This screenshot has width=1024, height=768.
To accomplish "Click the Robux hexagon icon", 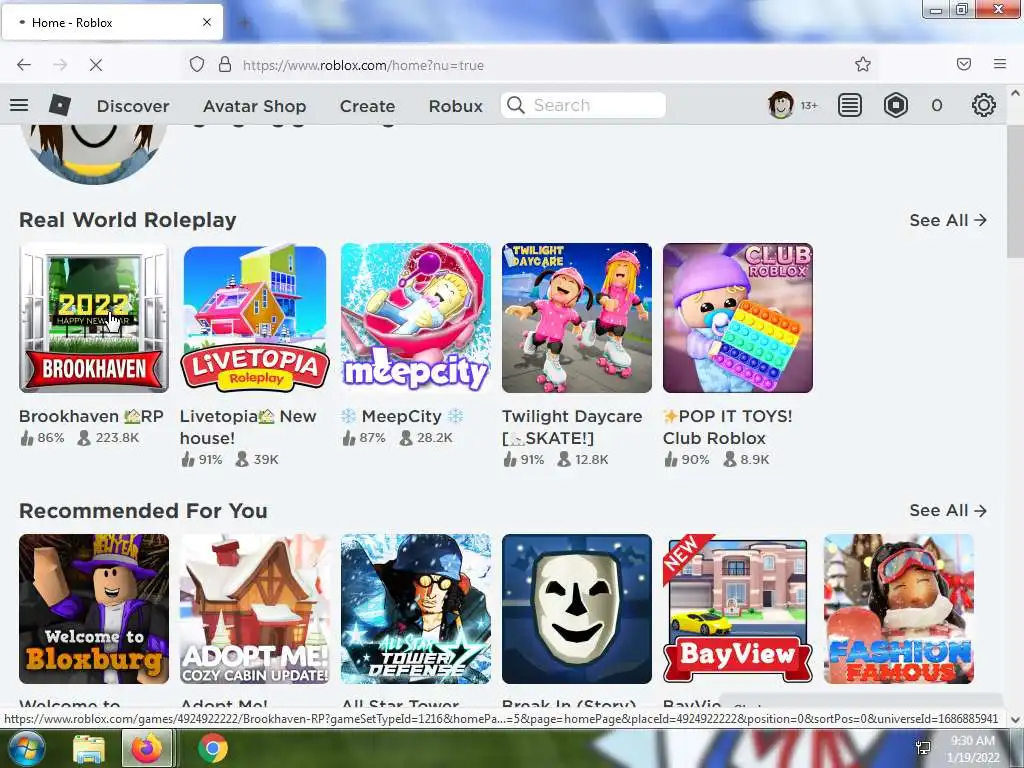I will pos(895,105).
